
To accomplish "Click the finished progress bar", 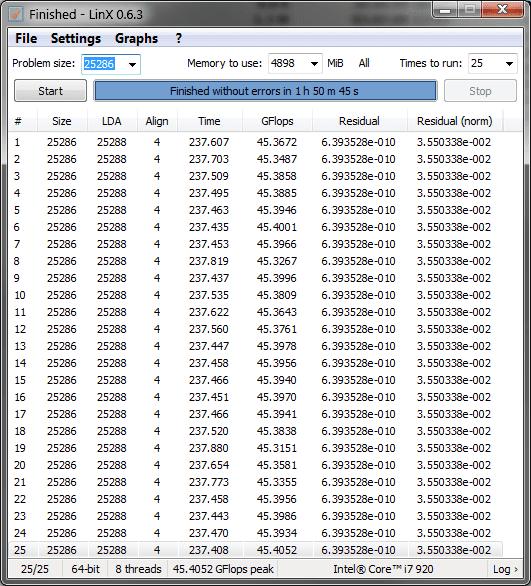I will 265,91.
